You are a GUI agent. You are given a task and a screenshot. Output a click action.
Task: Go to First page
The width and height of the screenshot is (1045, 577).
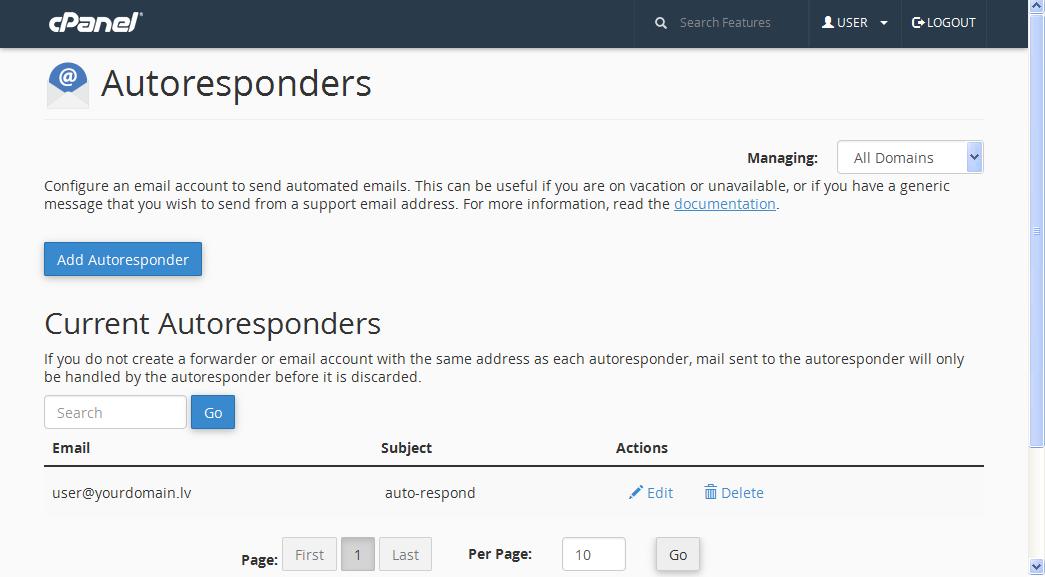click(309, 554)
